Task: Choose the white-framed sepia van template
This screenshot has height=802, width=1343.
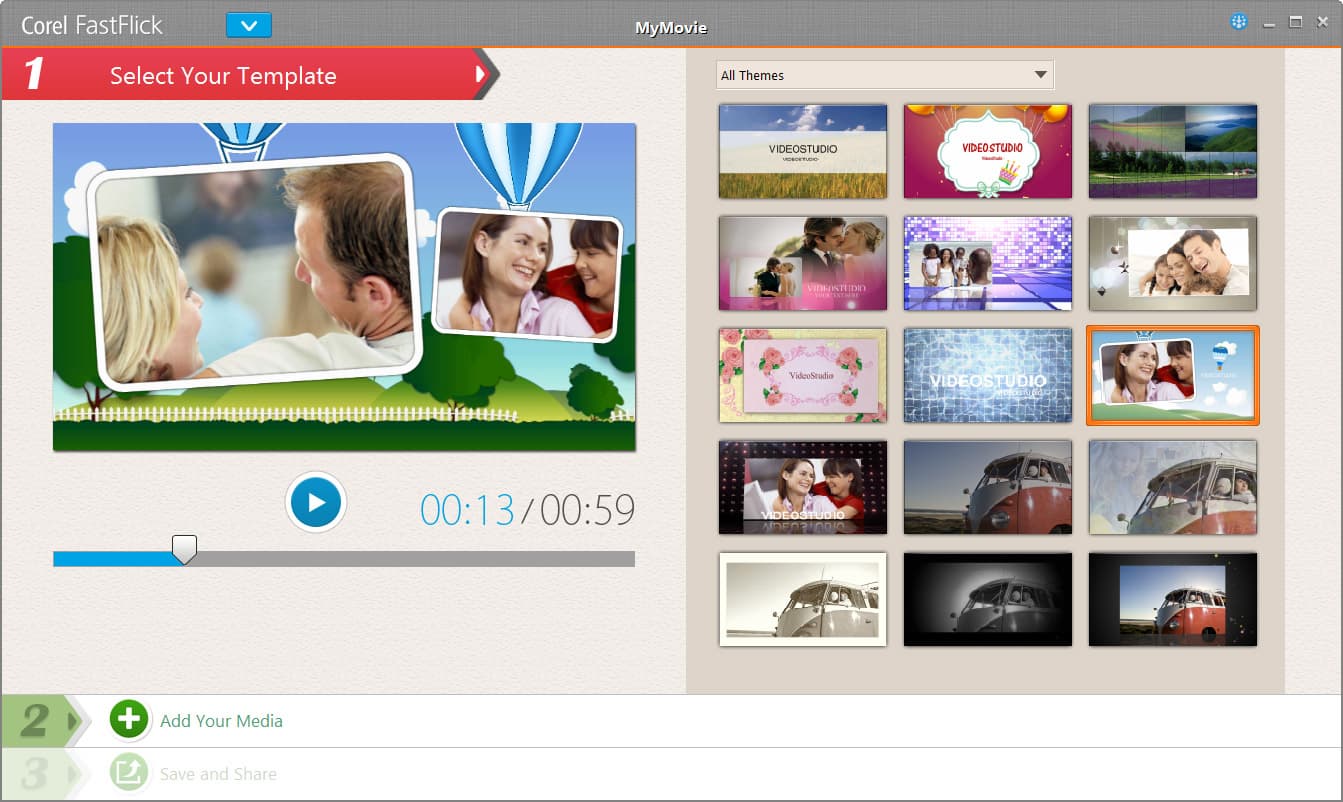Action: click(x=803, y=599)
